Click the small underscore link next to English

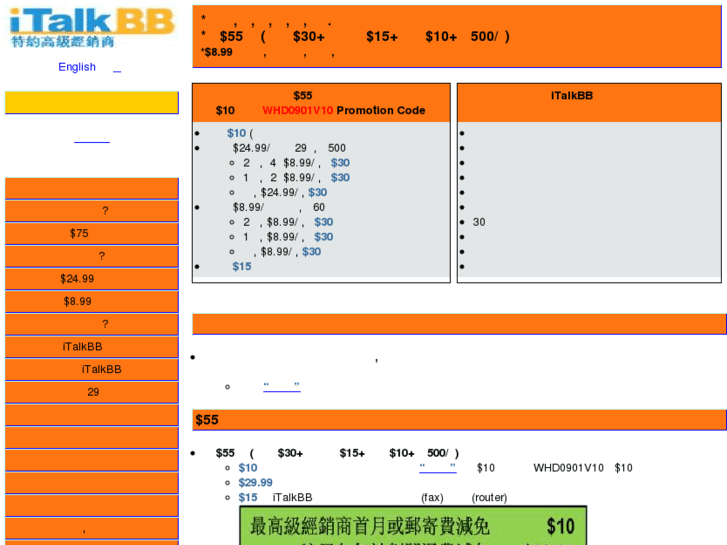coord(117,69)
